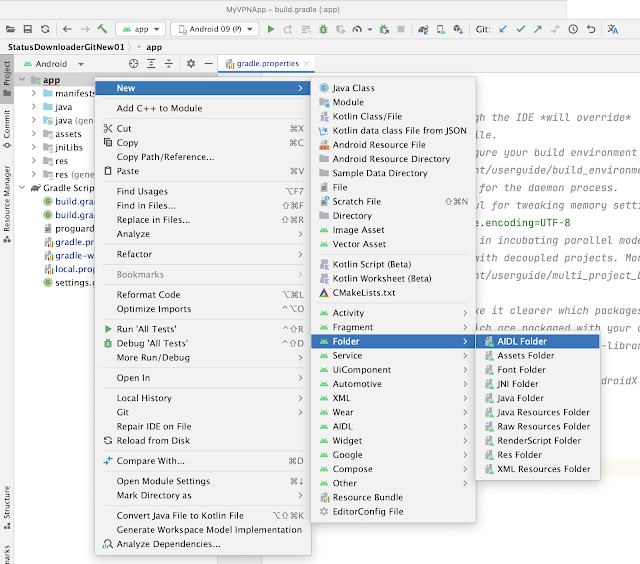This screenshot has height=564, width=640.
Task: Choose Assets Folder option
Action: click(538, 355)
